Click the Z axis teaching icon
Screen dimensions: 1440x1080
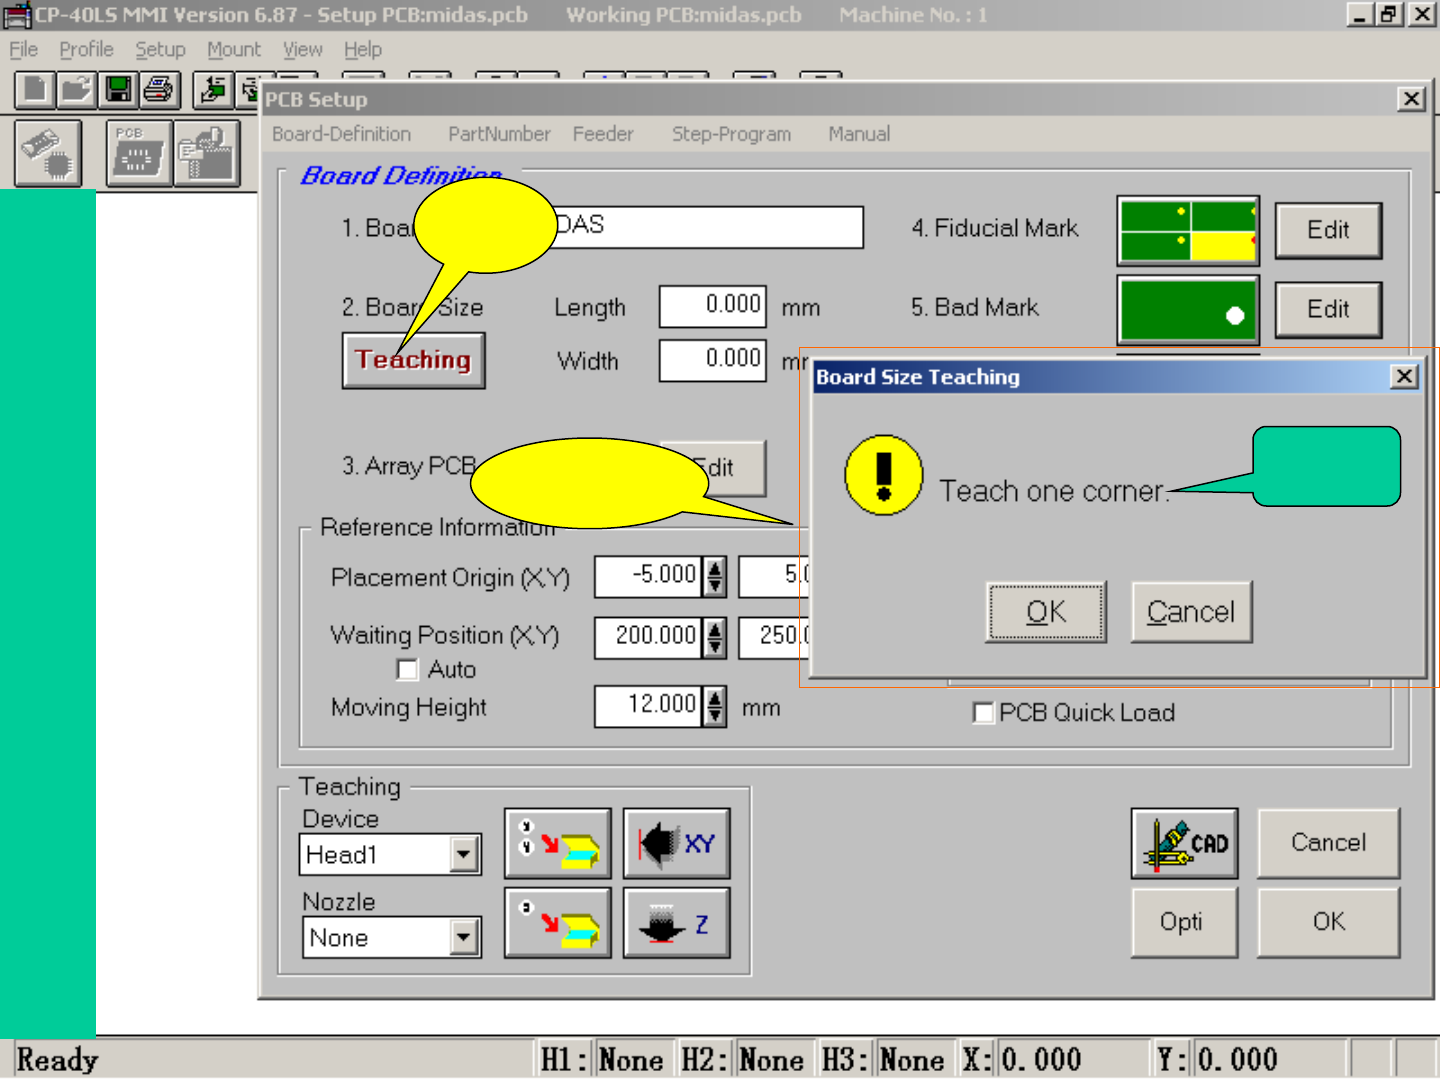pos(676,923)
